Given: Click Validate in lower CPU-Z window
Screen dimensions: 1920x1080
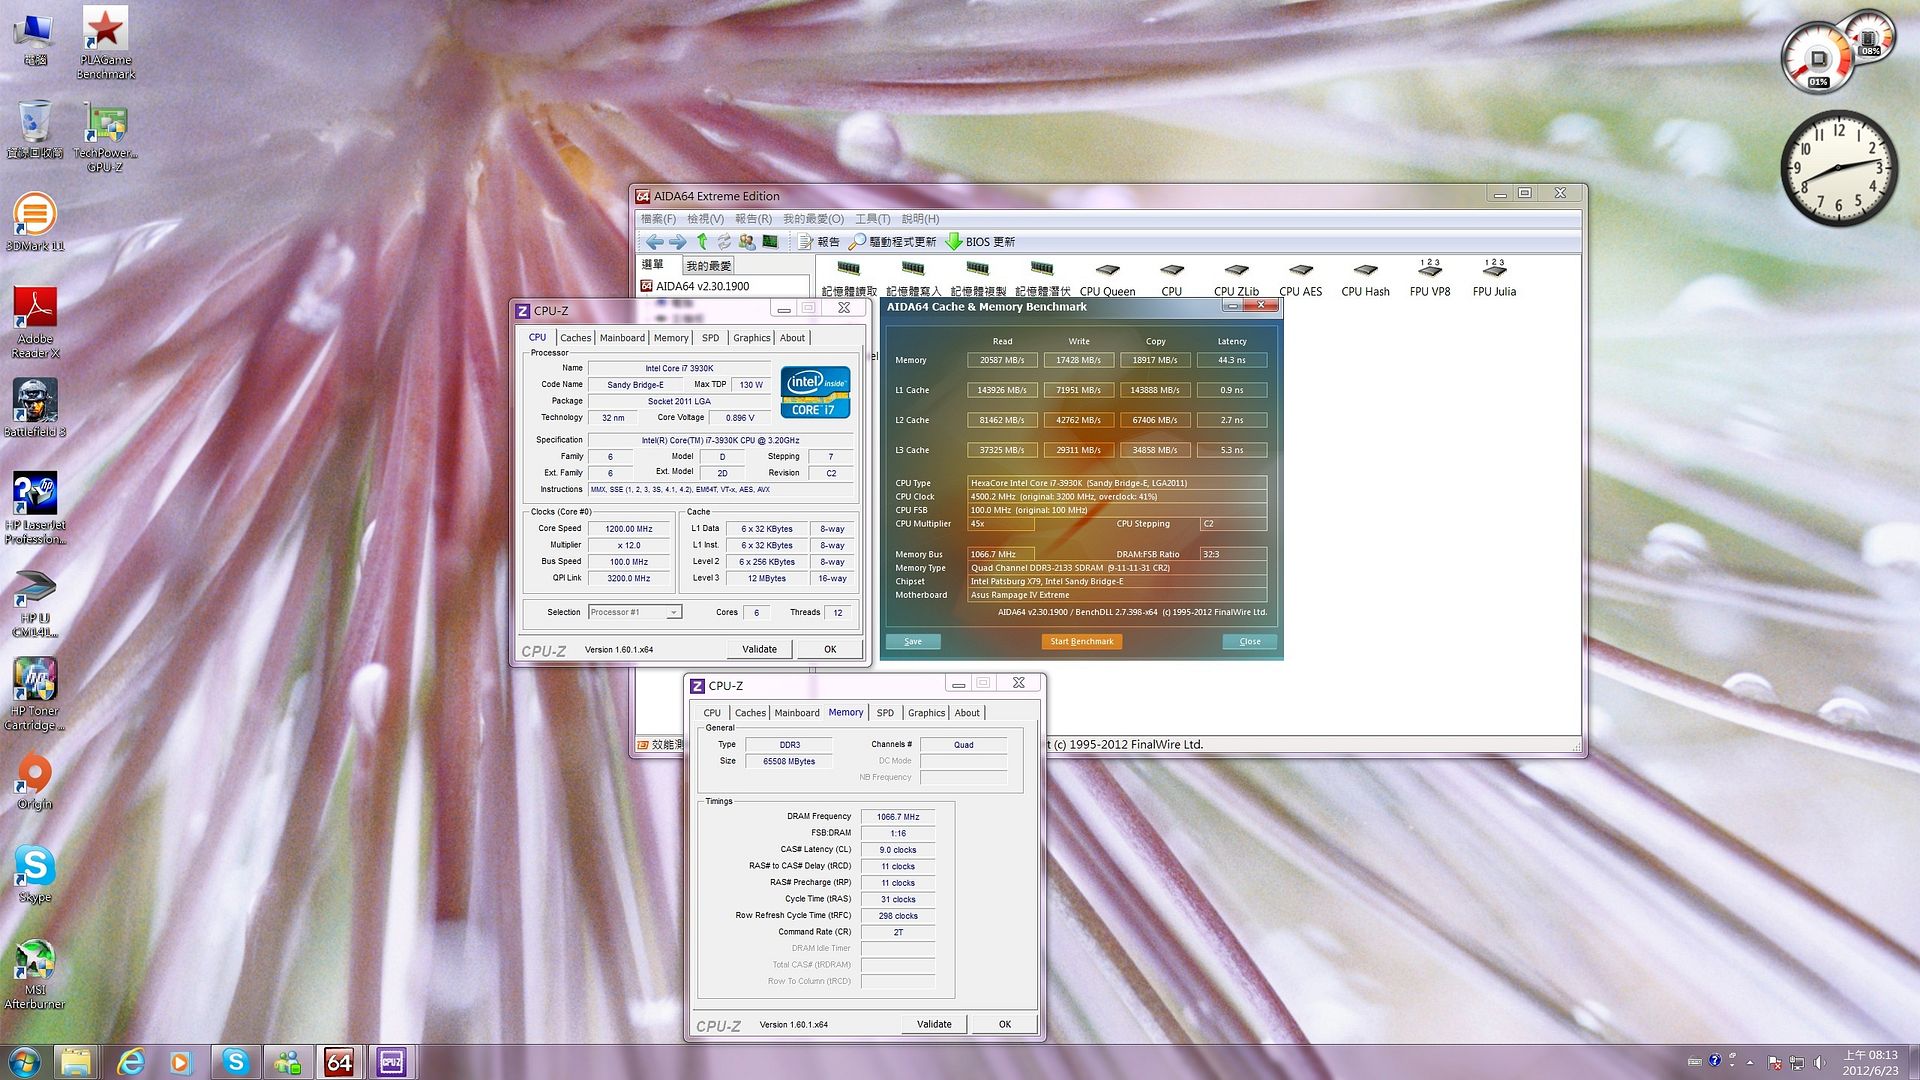Looking at the screenshot, I should 934,1025.
